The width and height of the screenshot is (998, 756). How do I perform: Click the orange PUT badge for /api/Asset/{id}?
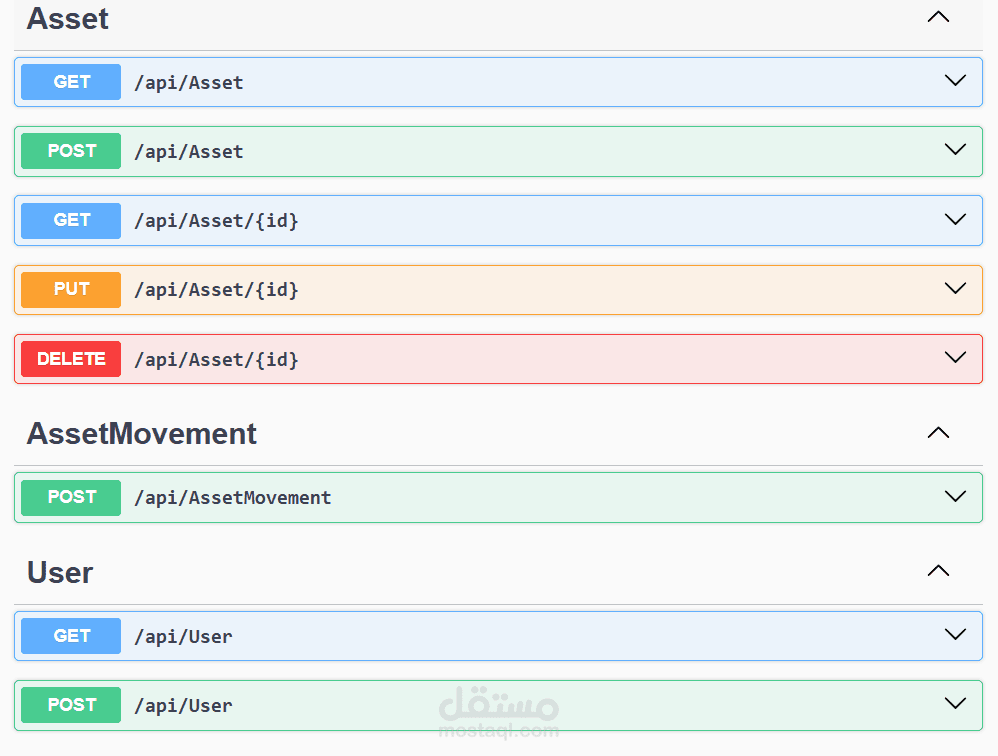pyautogui.click(x=71, y=289)
